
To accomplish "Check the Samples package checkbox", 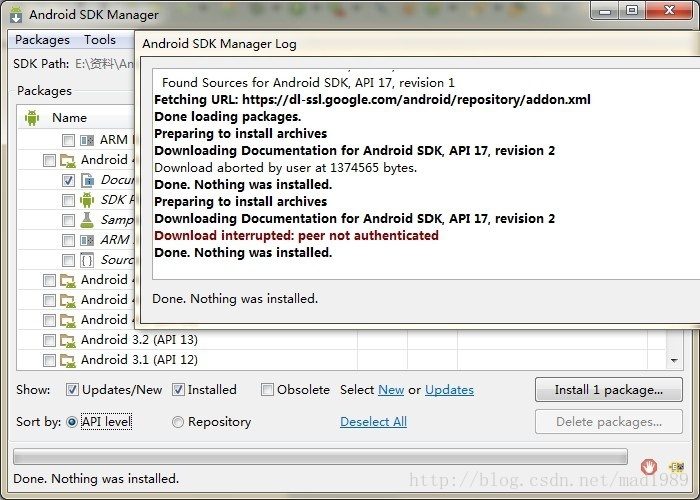I will pos(68,220).
